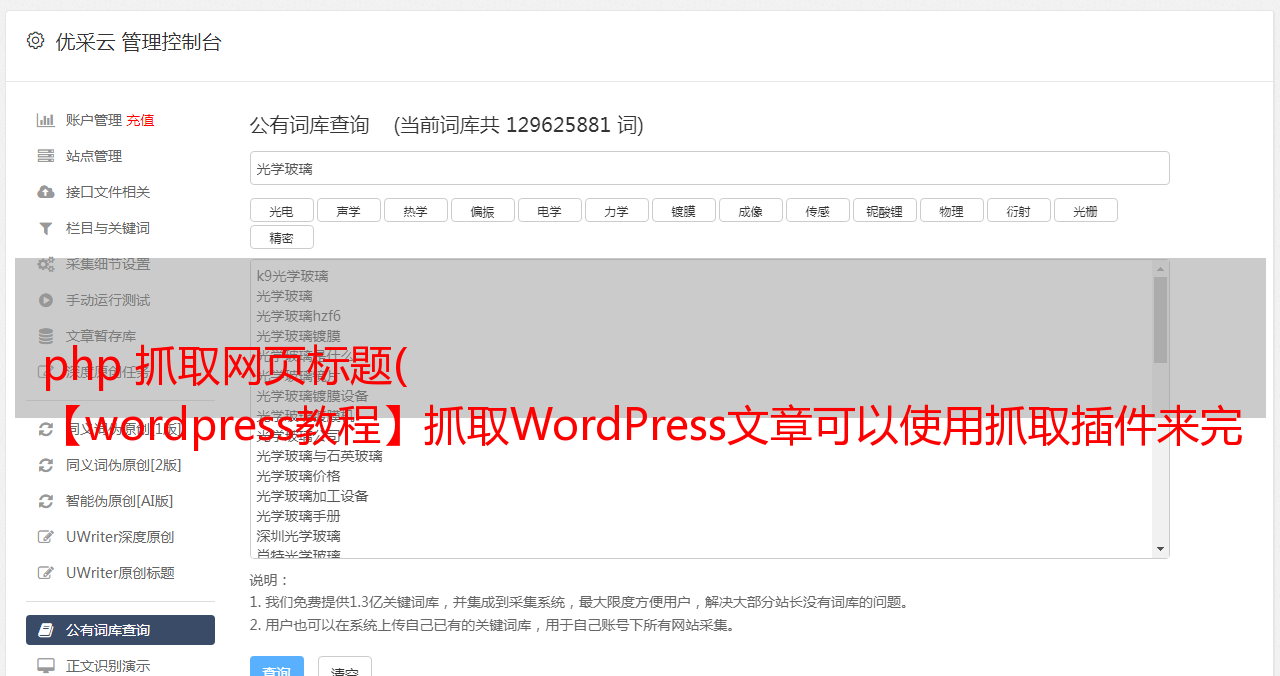Click the 成像 tag button
Viewport: 1280px width, 676px height.
(x=750, y=211)
